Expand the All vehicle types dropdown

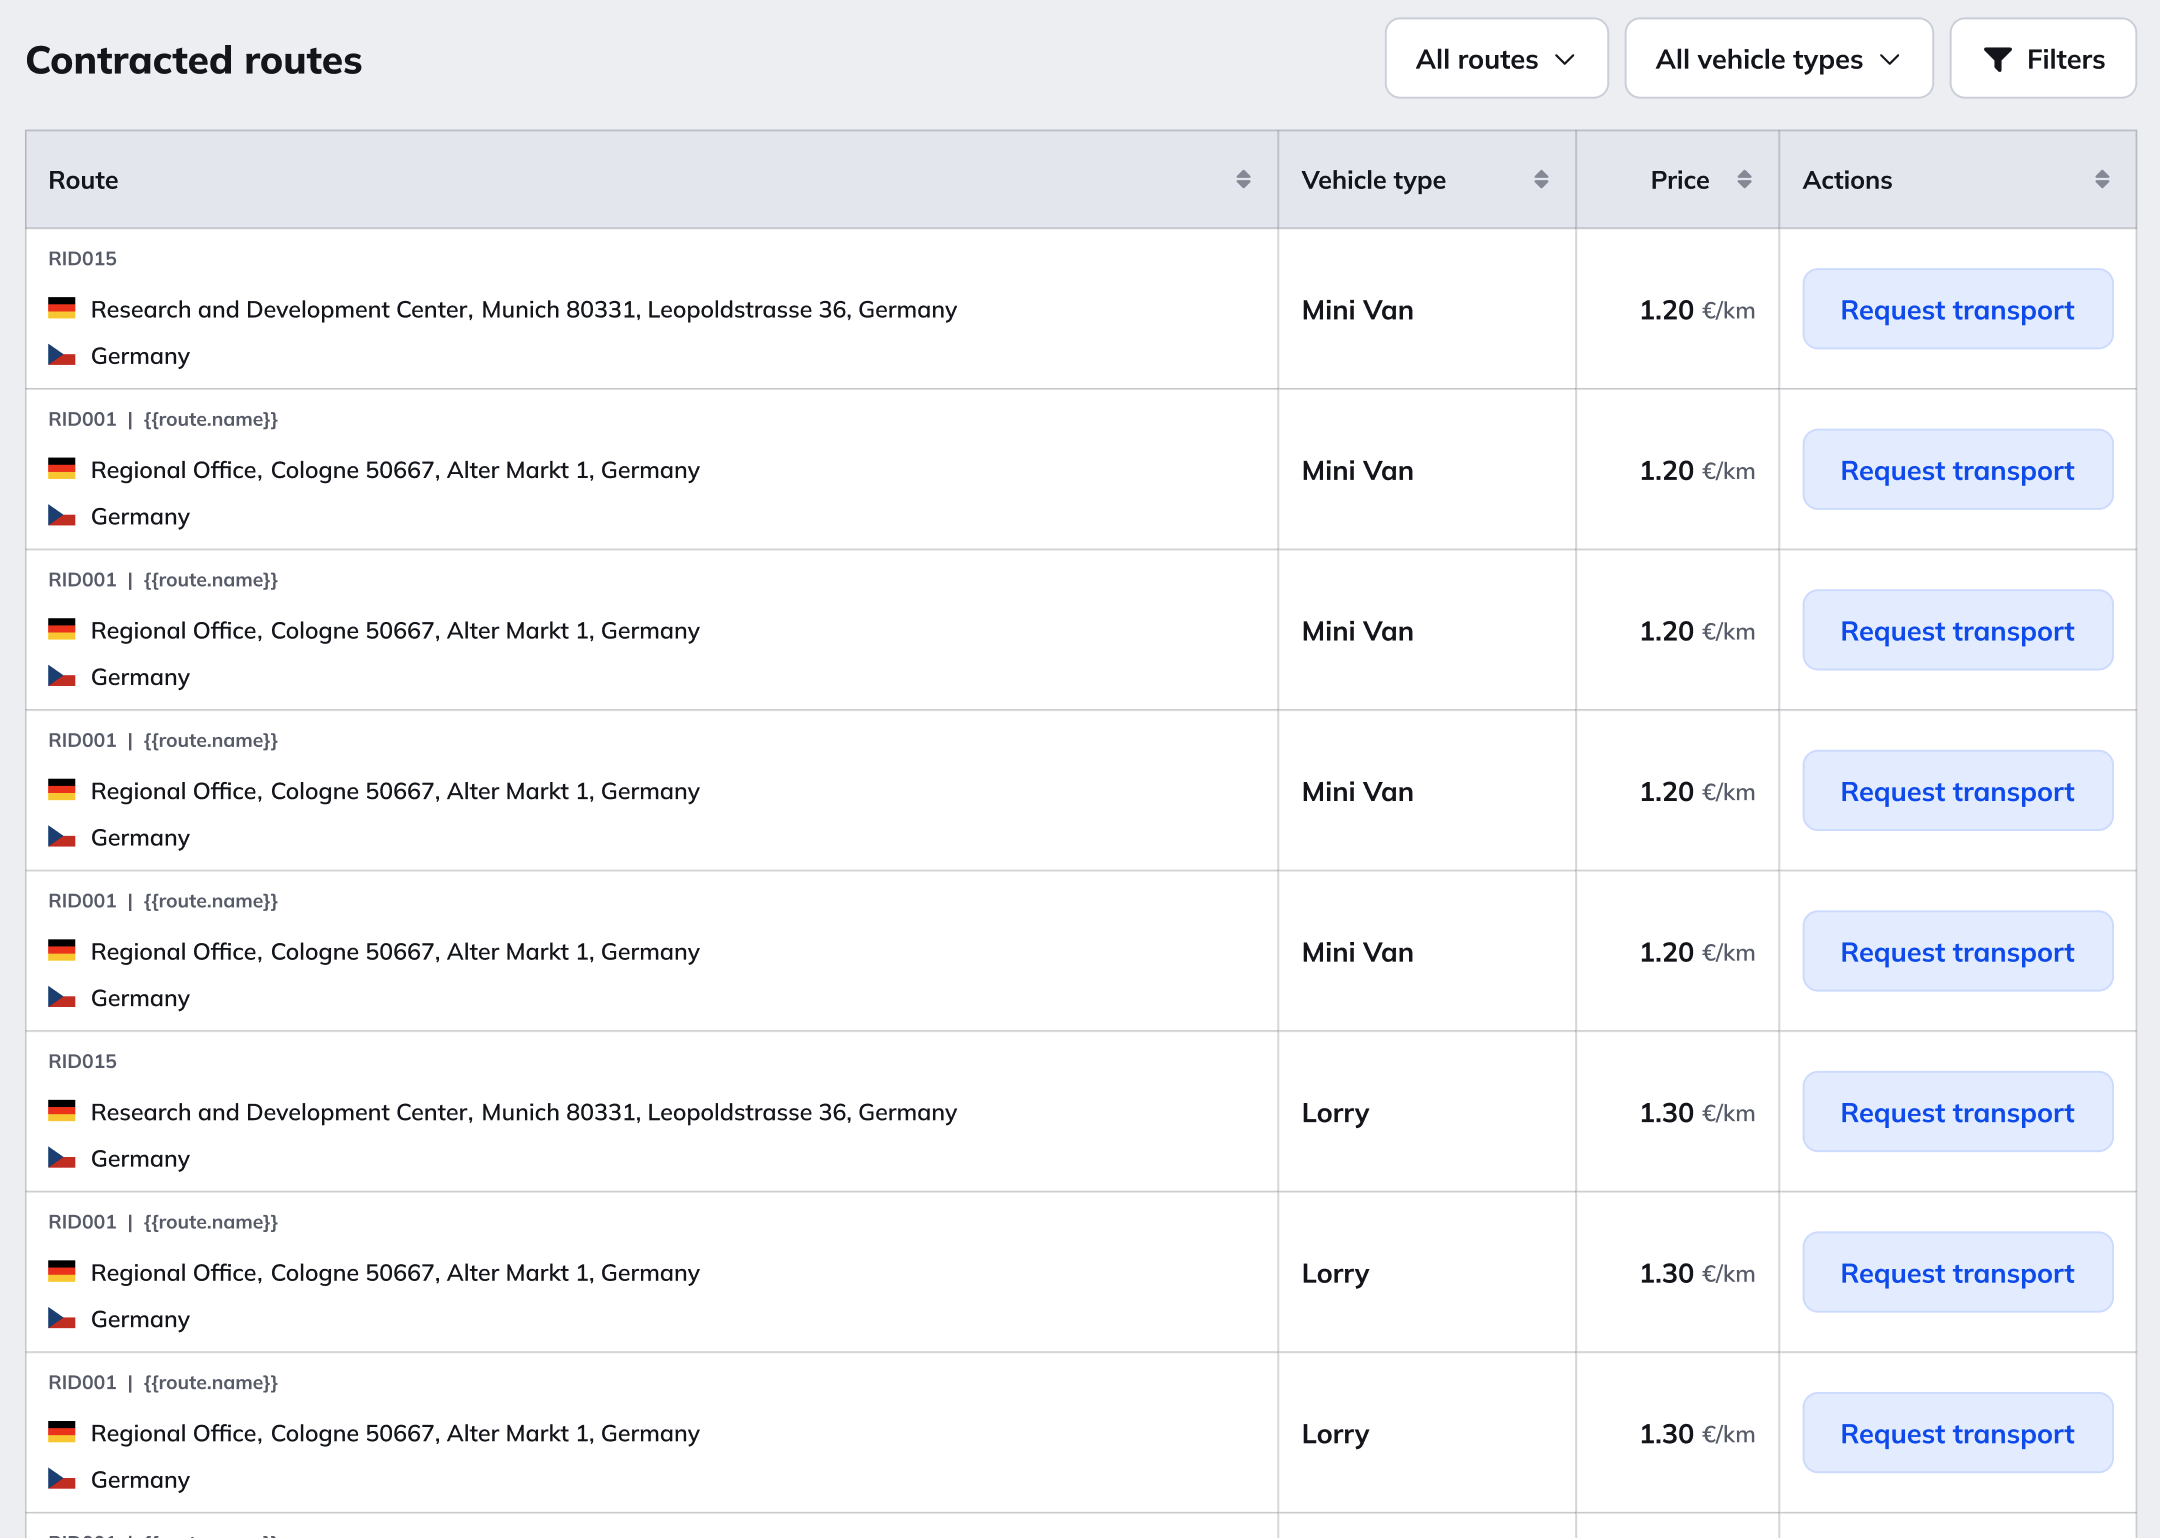[x=1778, y=59]
